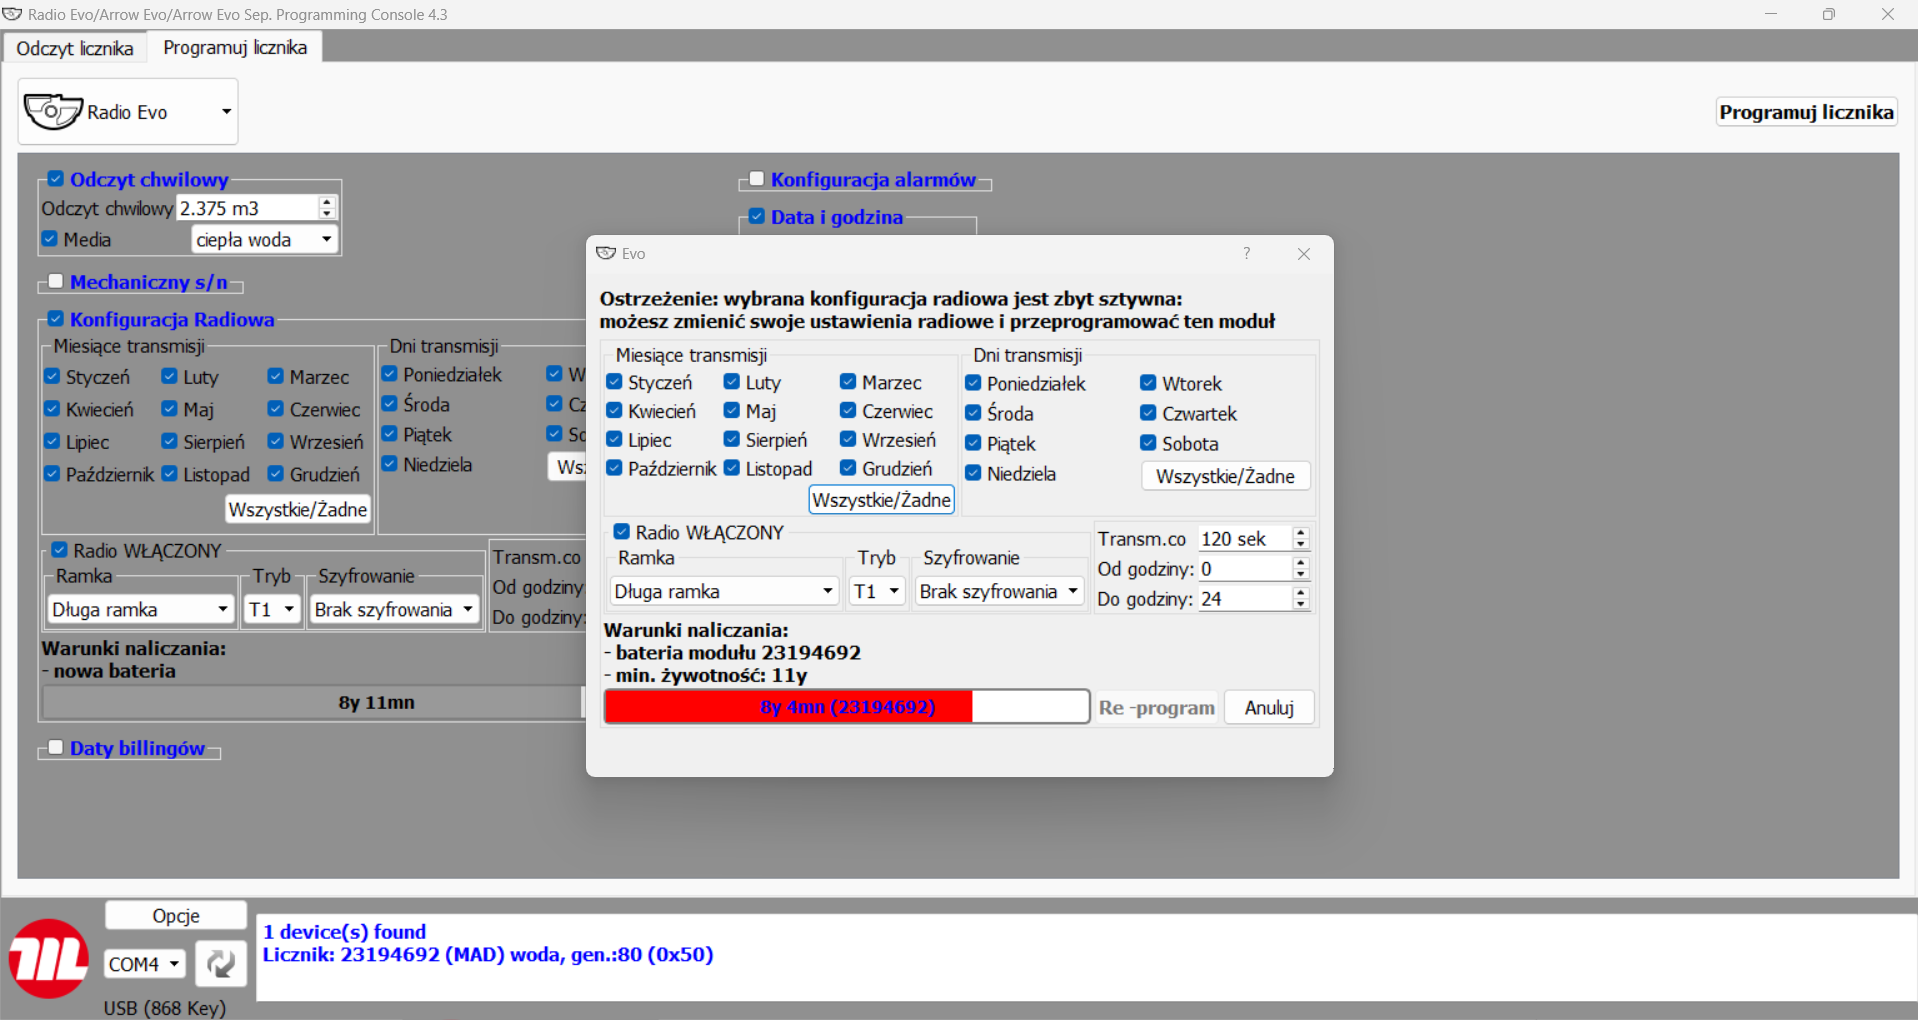Screen dimensions: 1918x1020
Task: Click the Do godziny stepper arrows in the dialog
Action: (x=1300, y=599)
